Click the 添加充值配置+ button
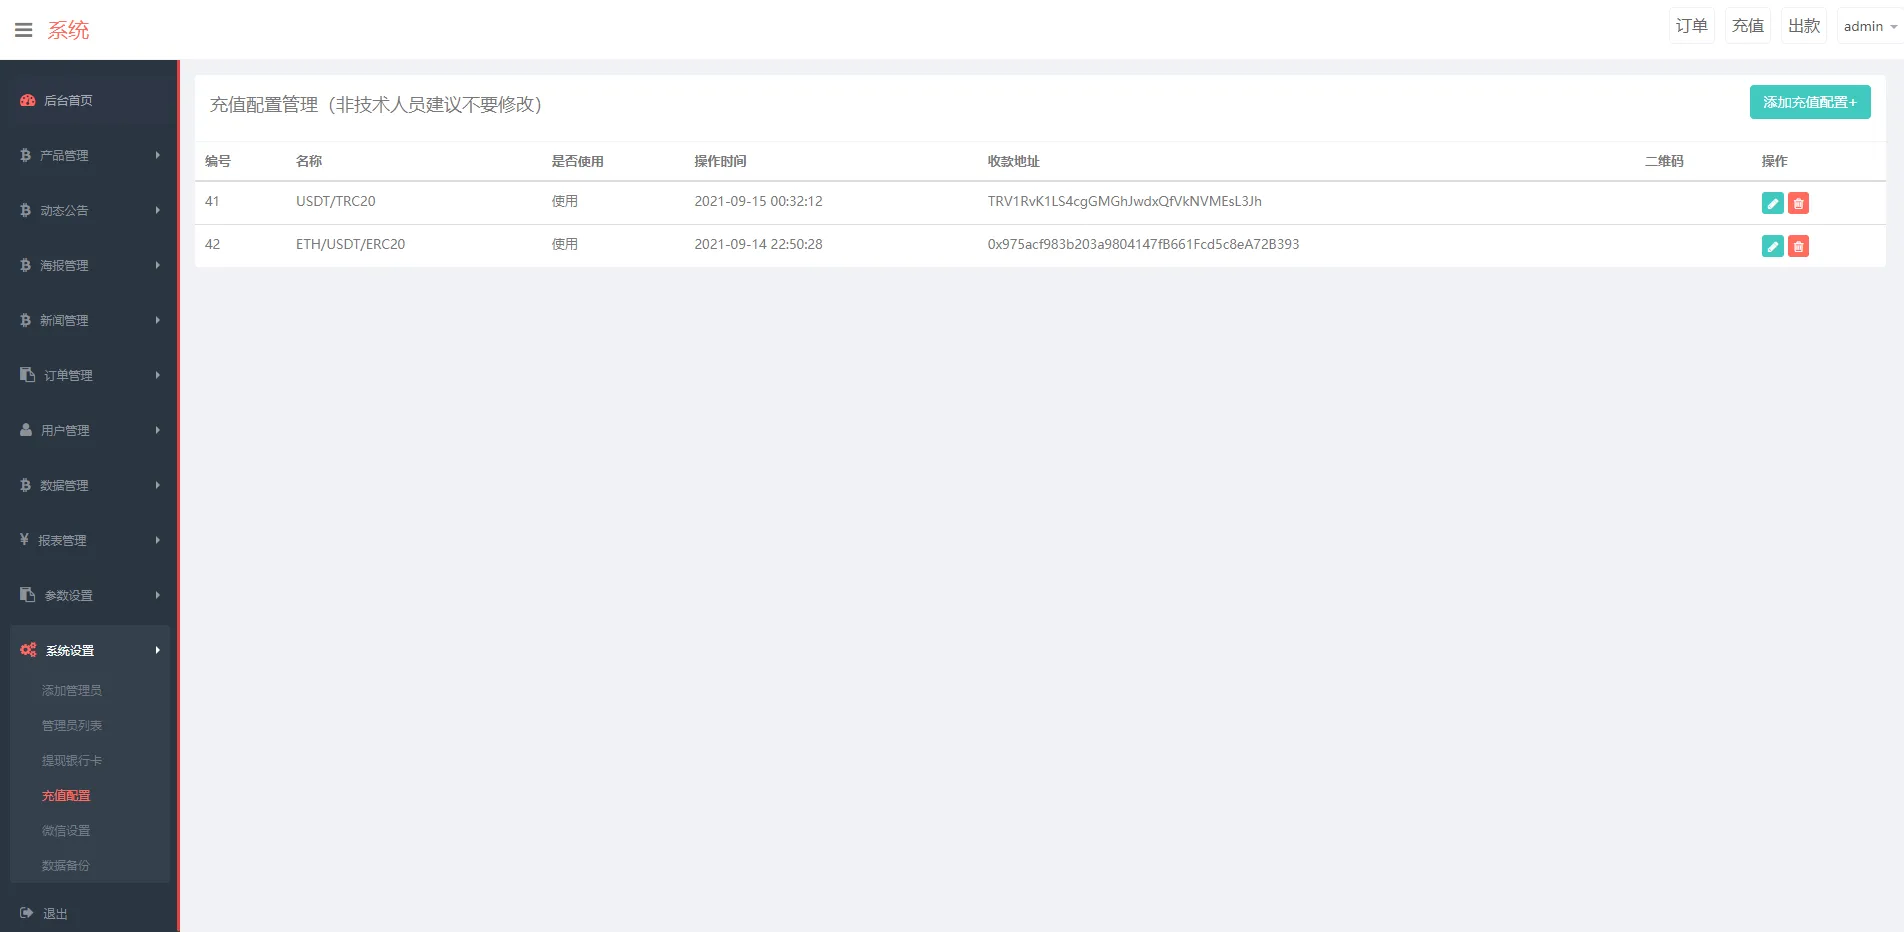 point(1809,102)
